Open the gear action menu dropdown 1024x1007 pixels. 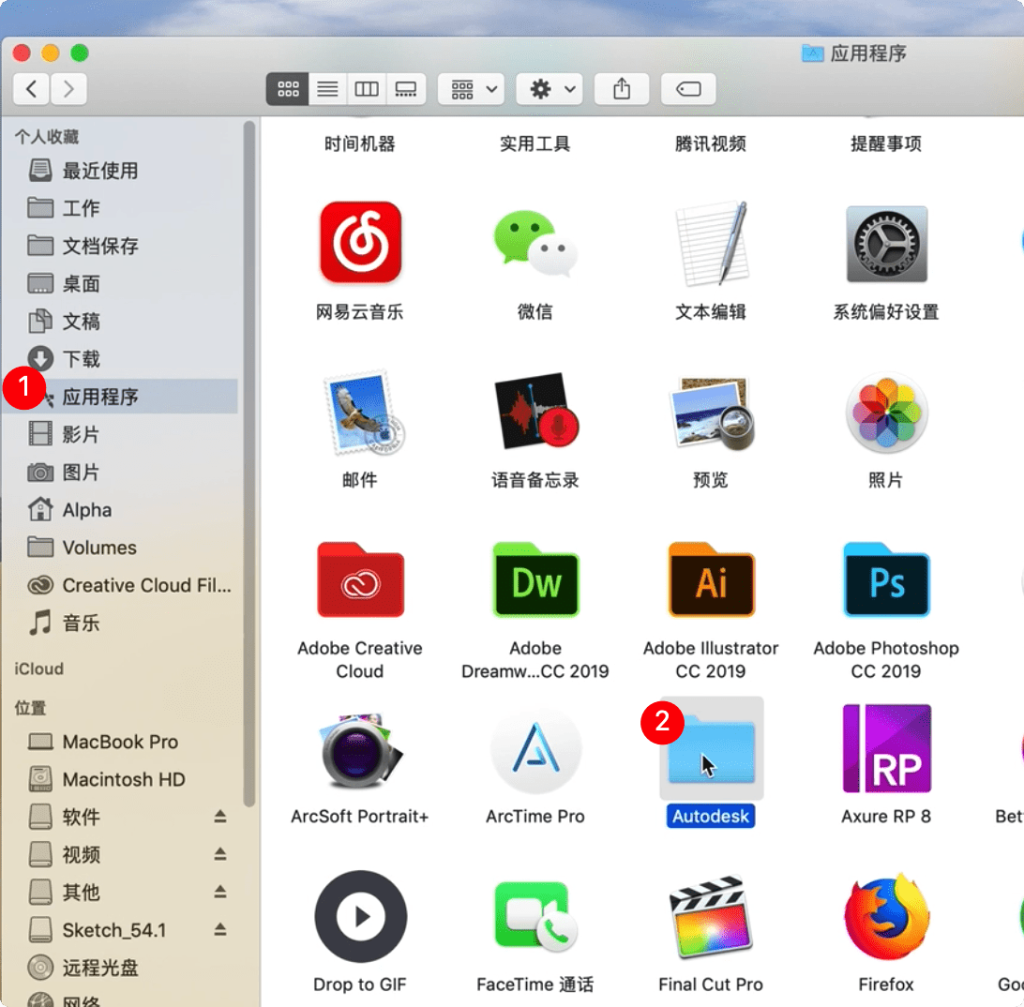[549, 89]
